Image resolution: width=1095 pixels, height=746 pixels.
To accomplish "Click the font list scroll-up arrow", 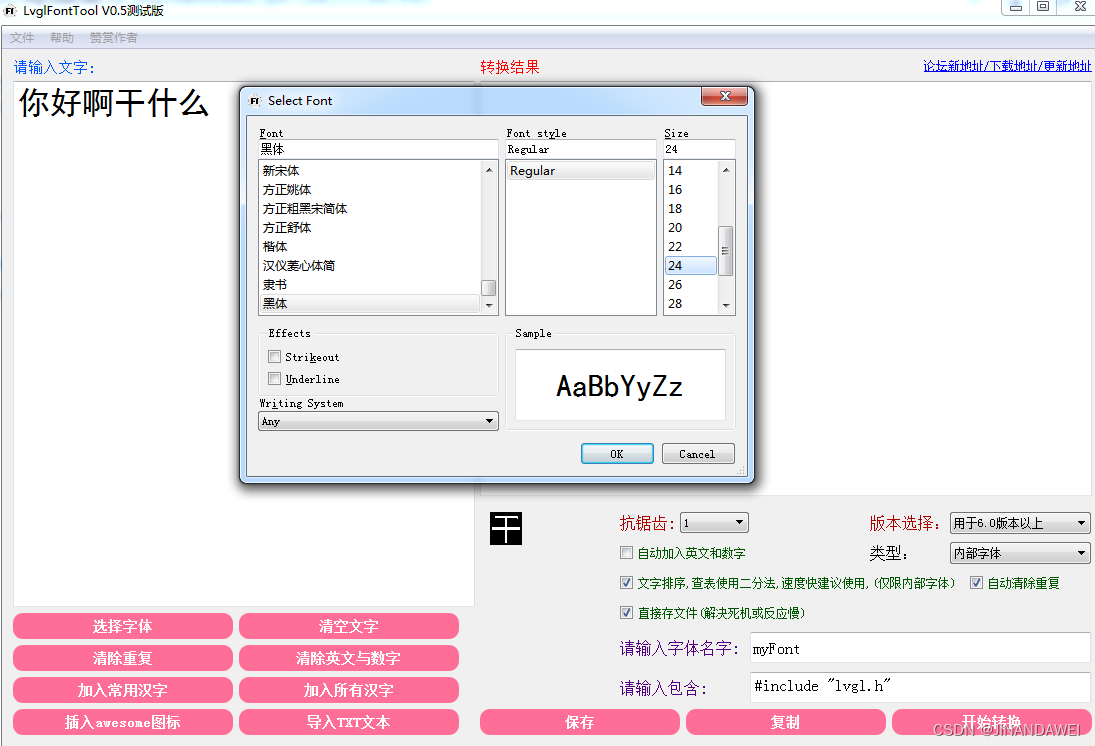I will (489, 170).
